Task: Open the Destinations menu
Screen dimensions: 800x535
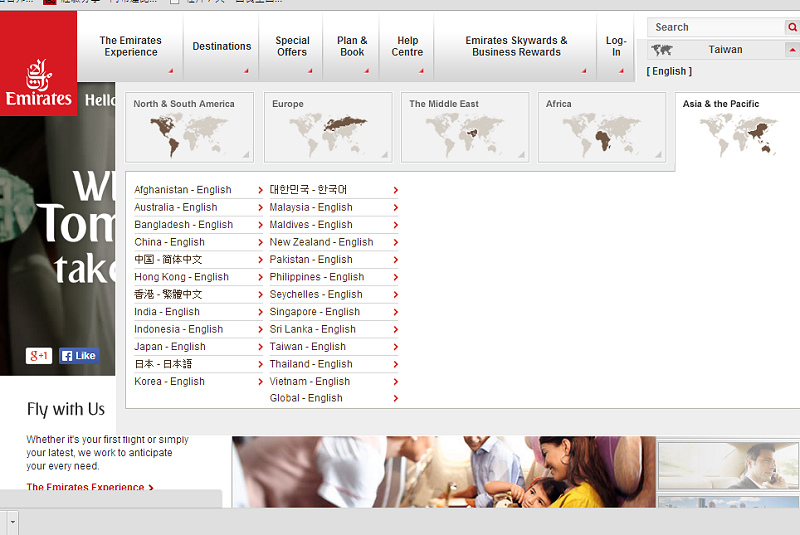Action: click(221, 46)
